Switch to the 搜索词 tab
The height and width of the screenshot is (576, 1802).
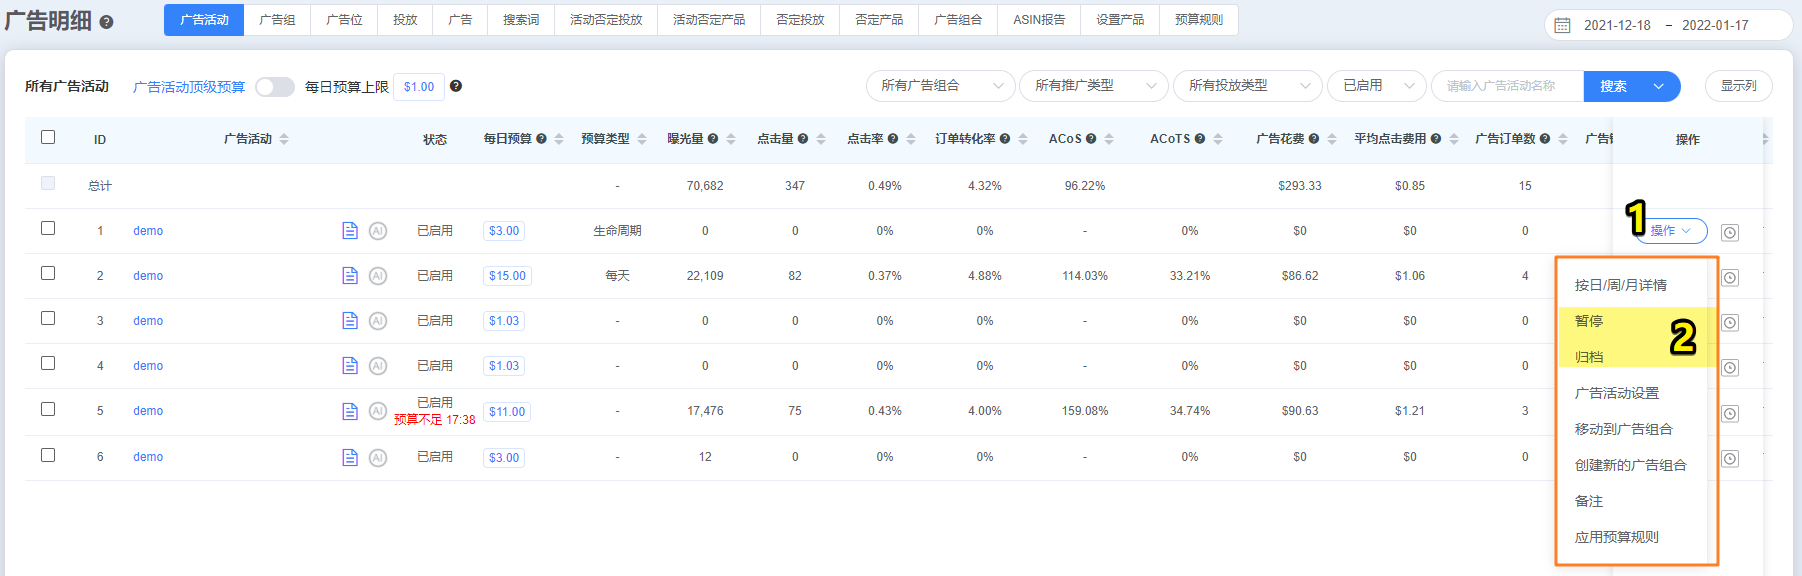(x=521, y=20)
